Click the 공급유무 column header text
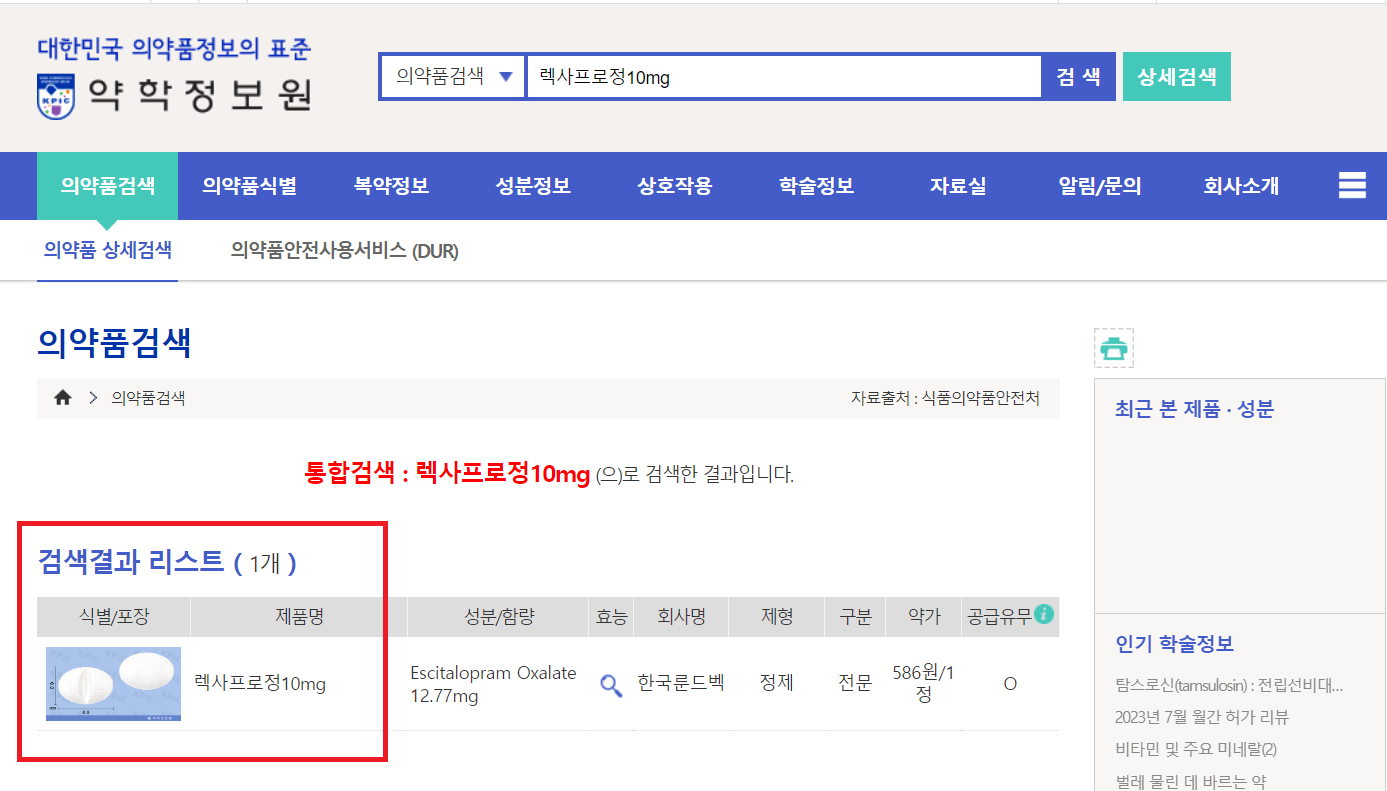The image size is (1387, 791). tap(1000, 617)
